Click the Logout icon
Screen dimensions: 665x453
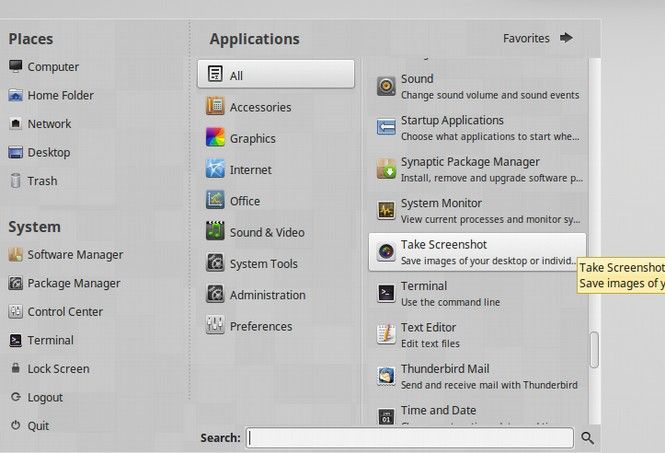tap(16, 397)
